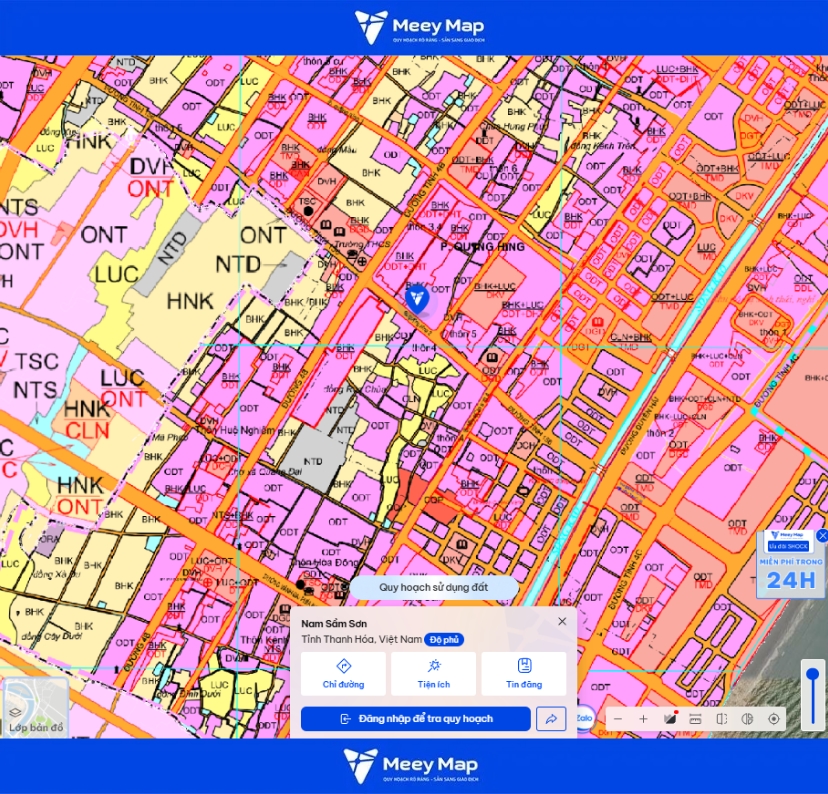The image size is (828, 794).
Task: Open the Tin đăng listings option
Action: [524, 674]
